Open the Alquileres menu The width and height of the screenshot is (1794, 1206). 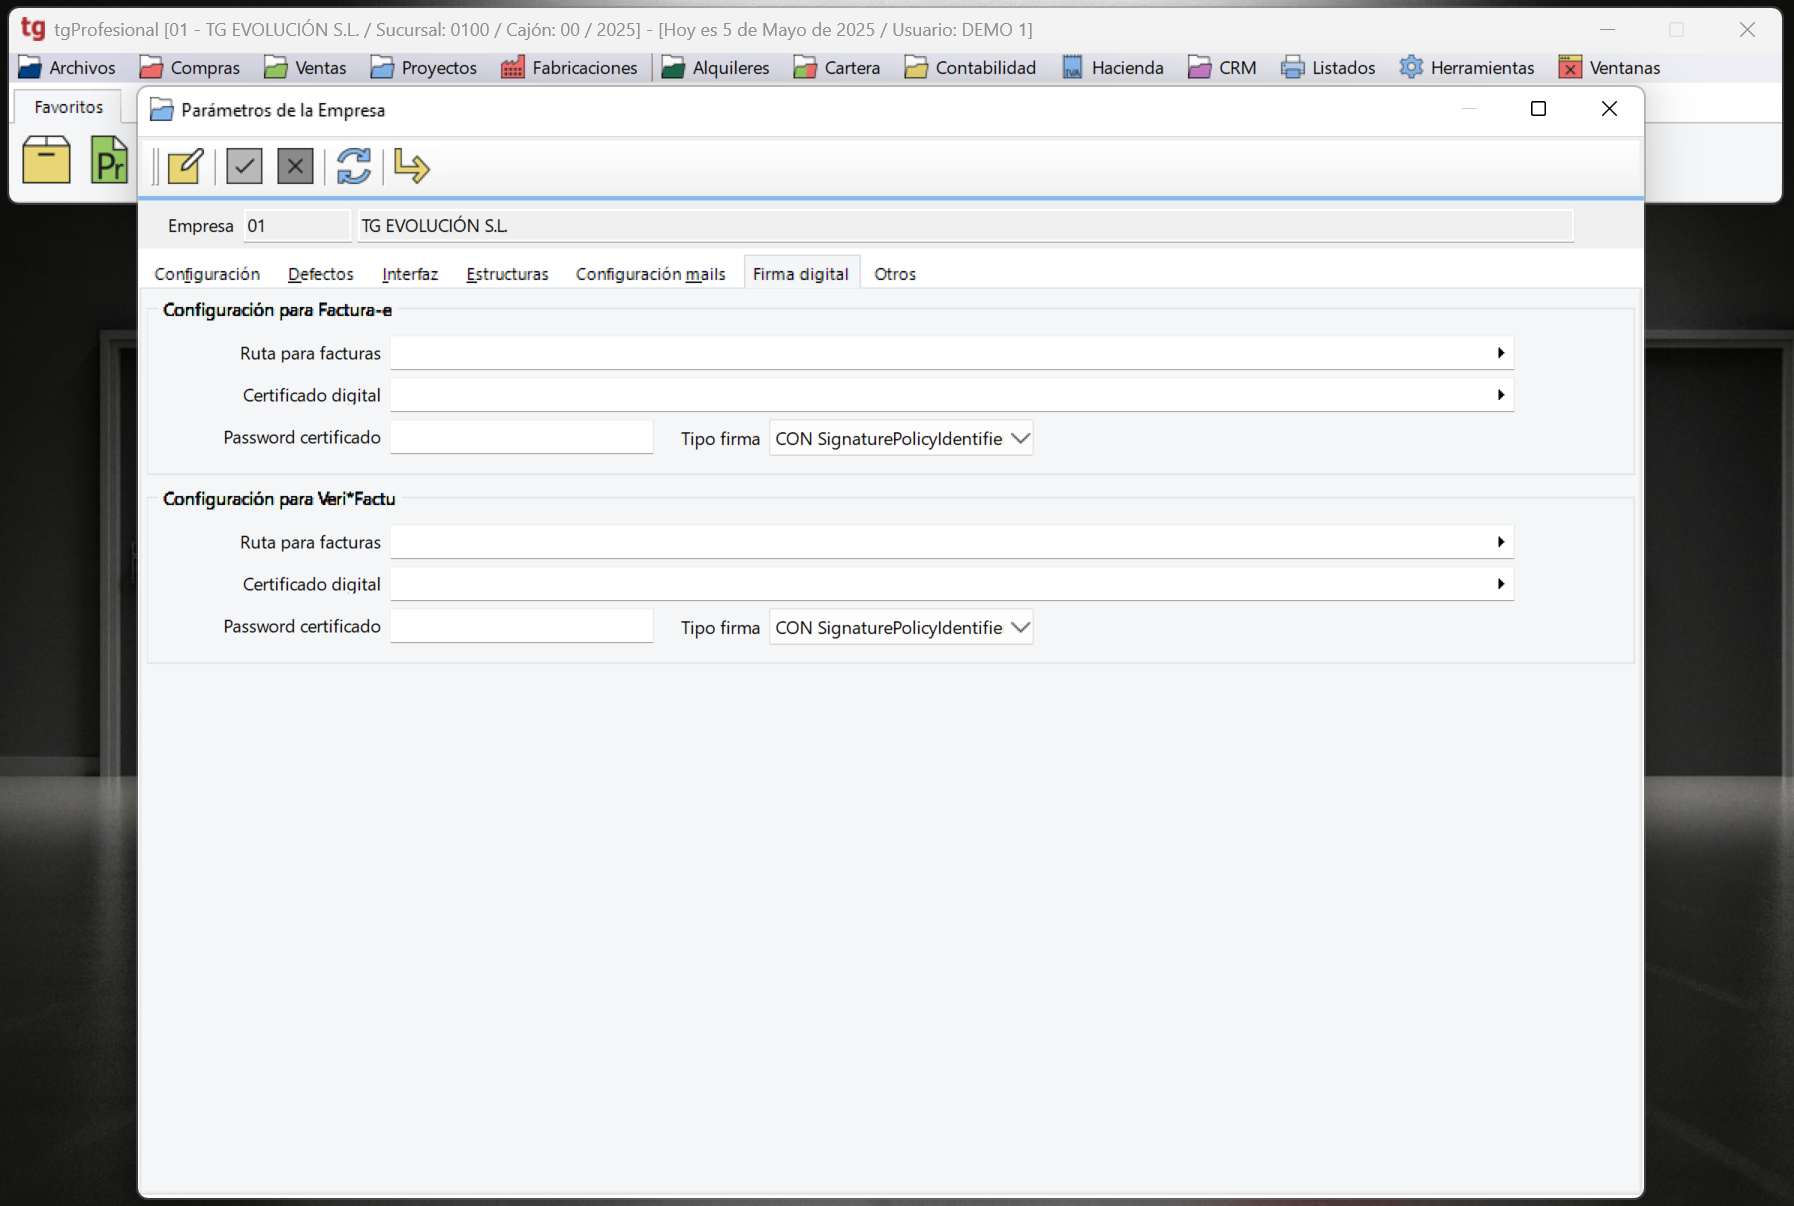click(x=716, y=67)
